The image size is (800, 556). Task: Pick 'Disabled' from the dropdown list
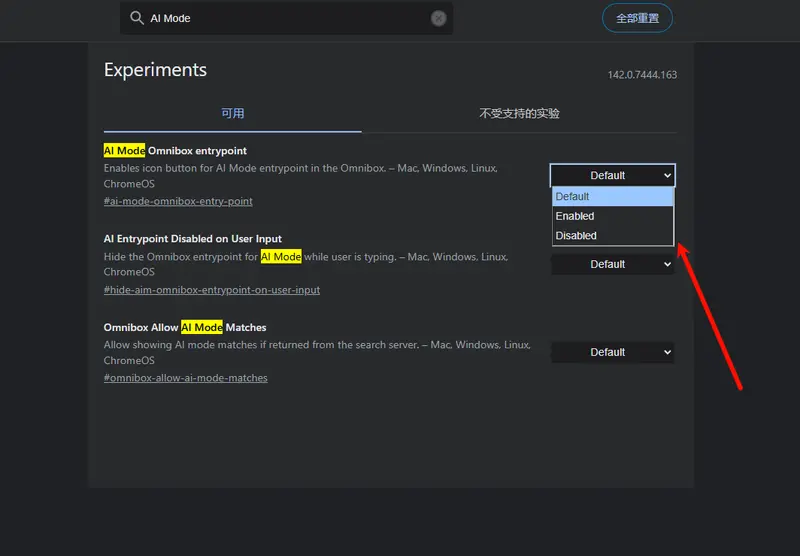pyautogui.click(x=612, y=236)
